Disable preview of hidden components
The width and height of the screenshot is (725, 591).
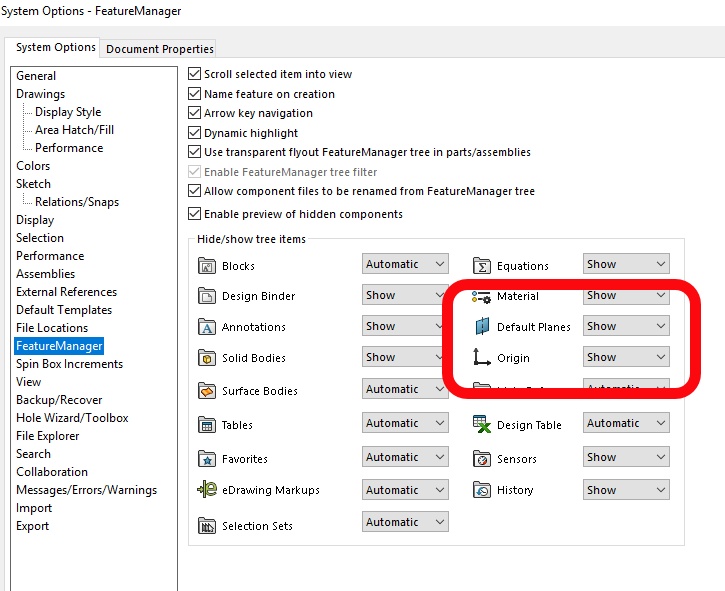point(195,214)
